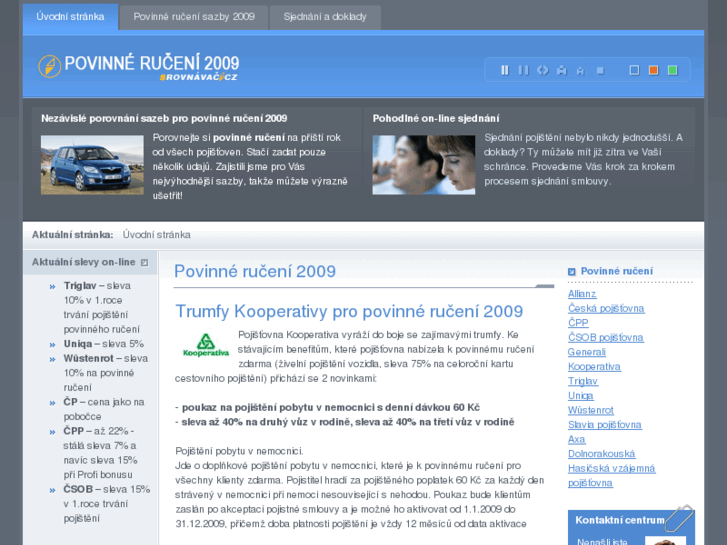Choose the fluid width layout icon
727x545 pixels.
pos(542,70)
